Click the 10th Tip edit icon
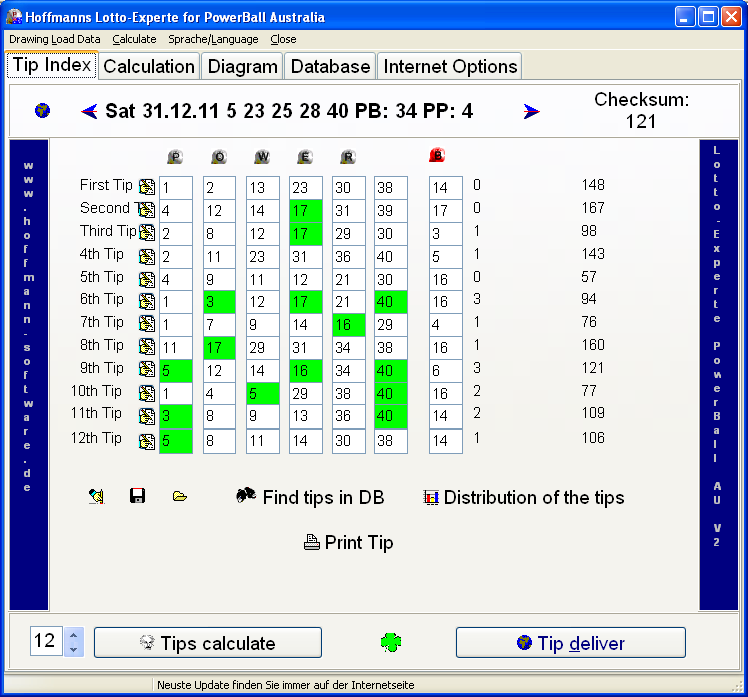 pyautogui.click(x=147, y=393)
